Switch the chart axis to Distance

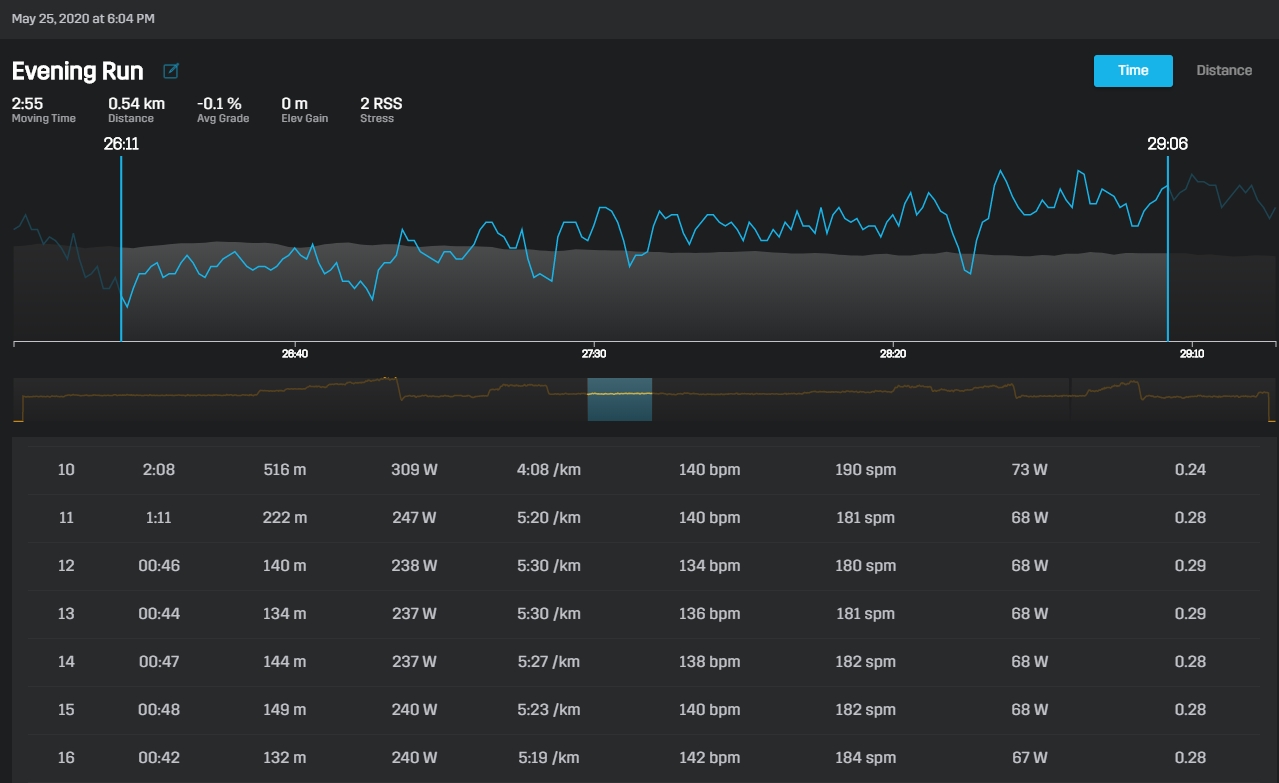click(x=1223, y=71)
